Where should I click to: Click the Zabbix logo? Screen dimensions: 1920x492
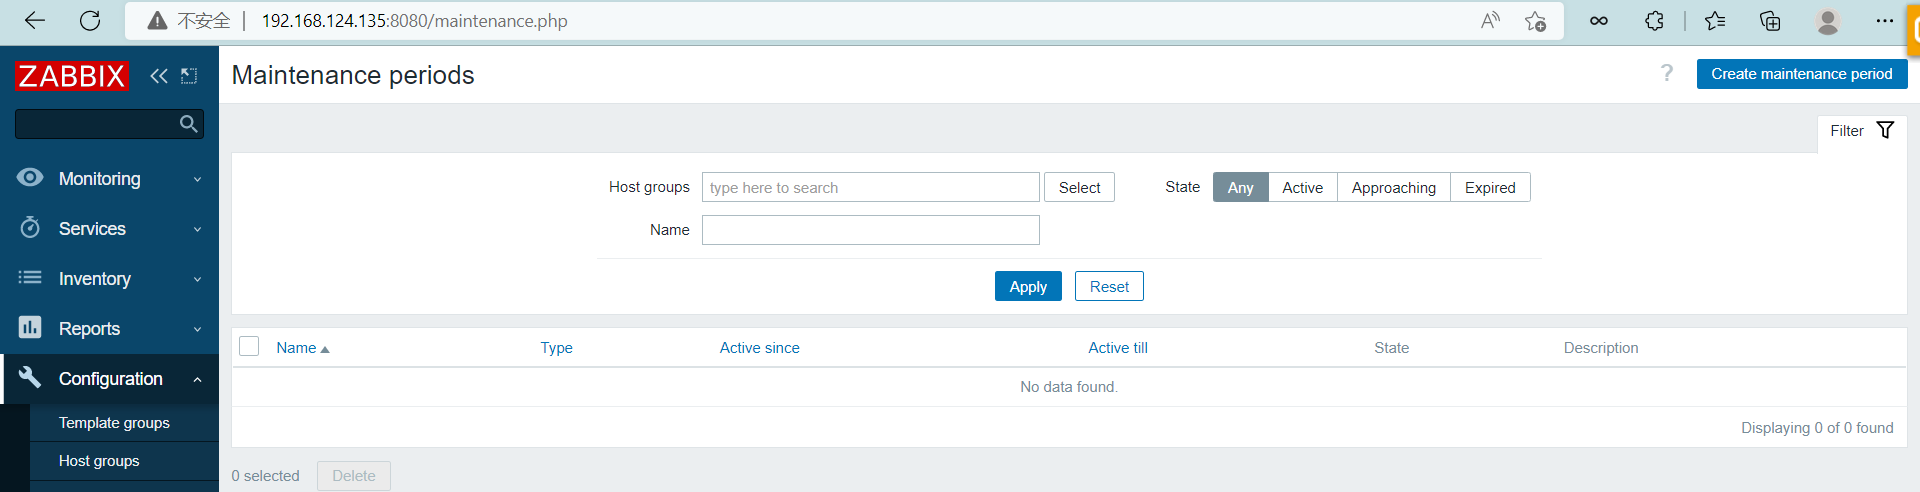click(x=72, y=76)
